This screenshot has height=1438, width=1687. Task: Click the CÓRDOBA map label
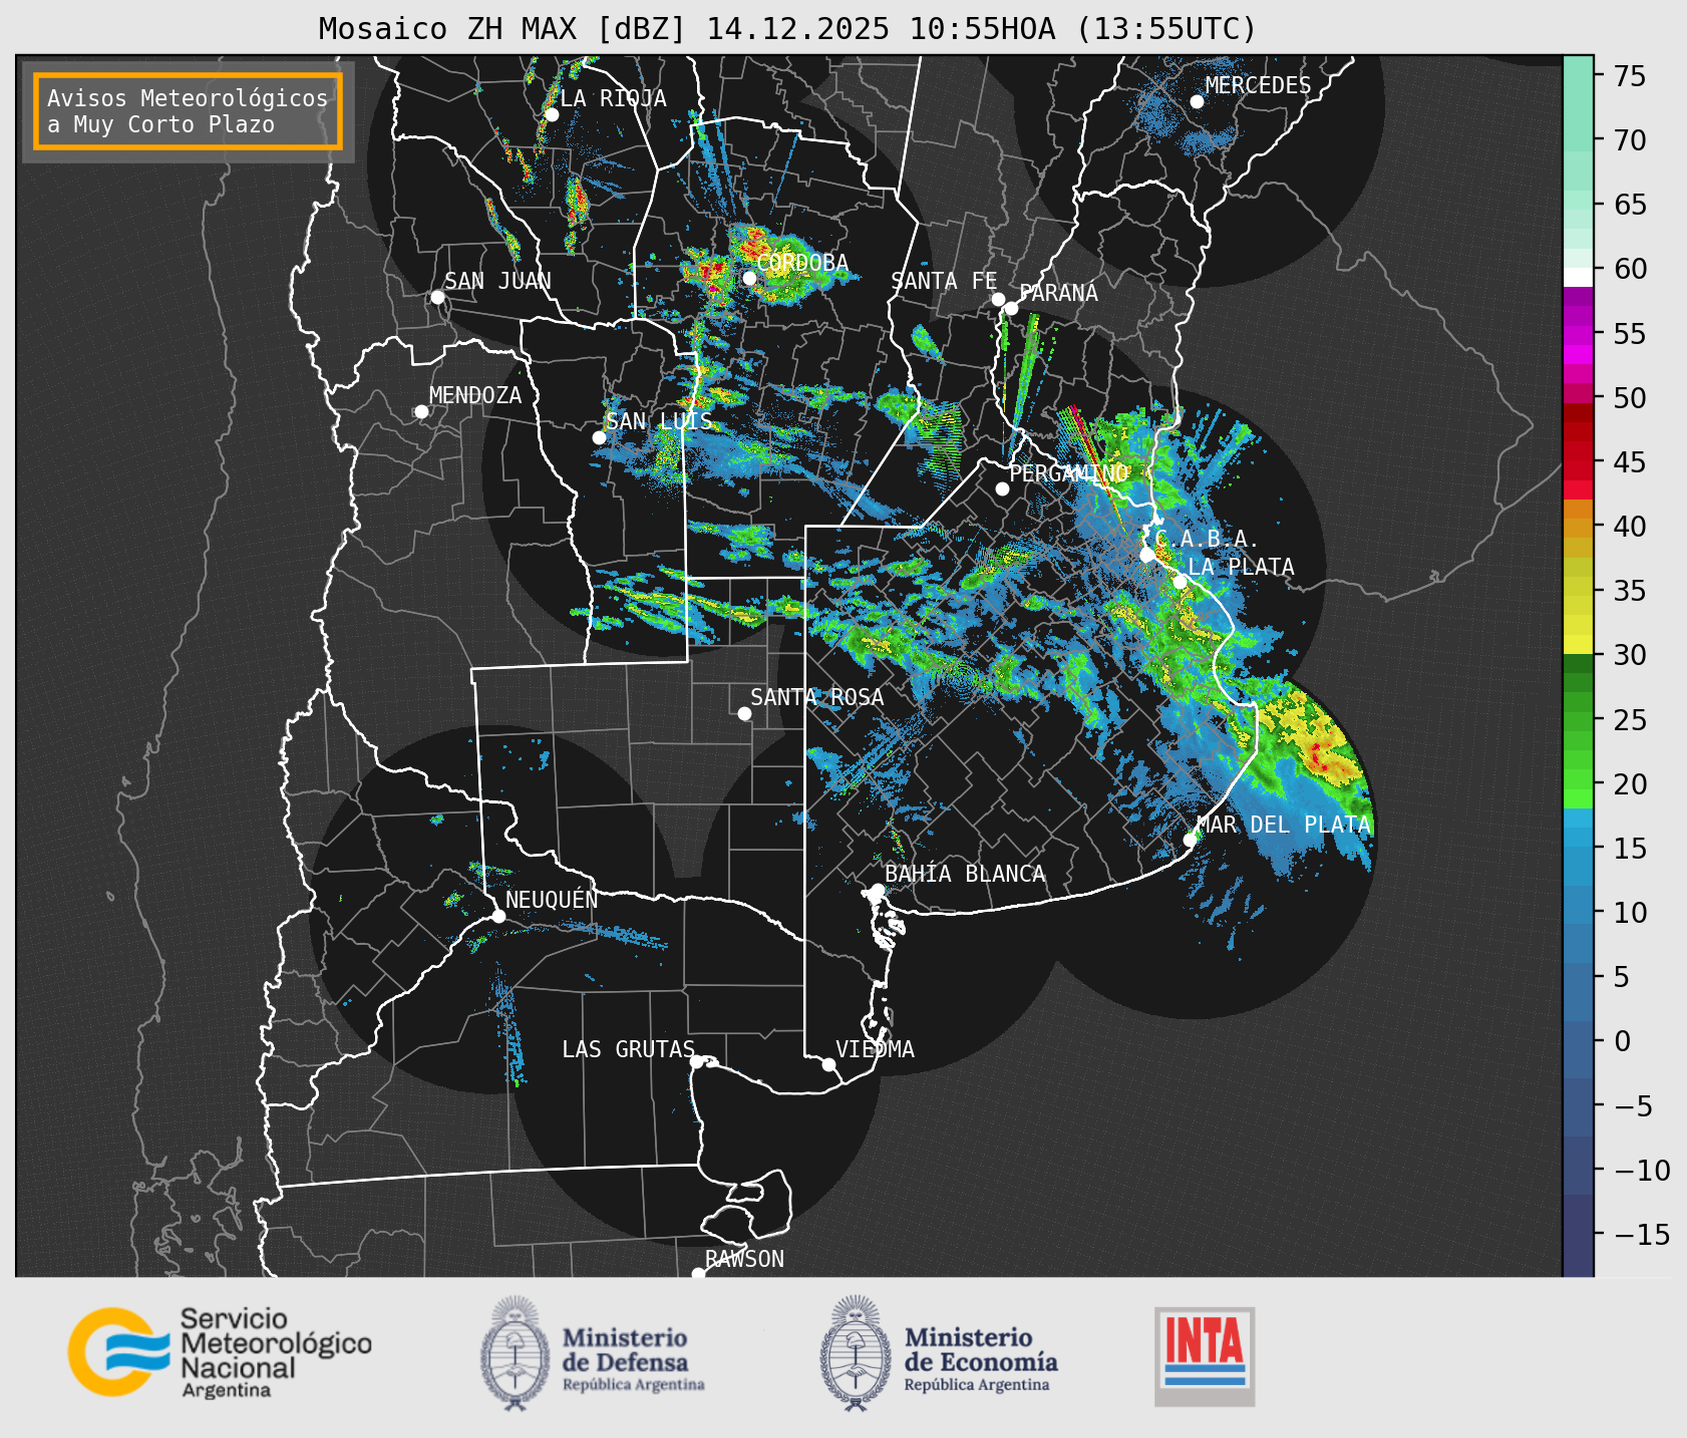click(802, 263)
